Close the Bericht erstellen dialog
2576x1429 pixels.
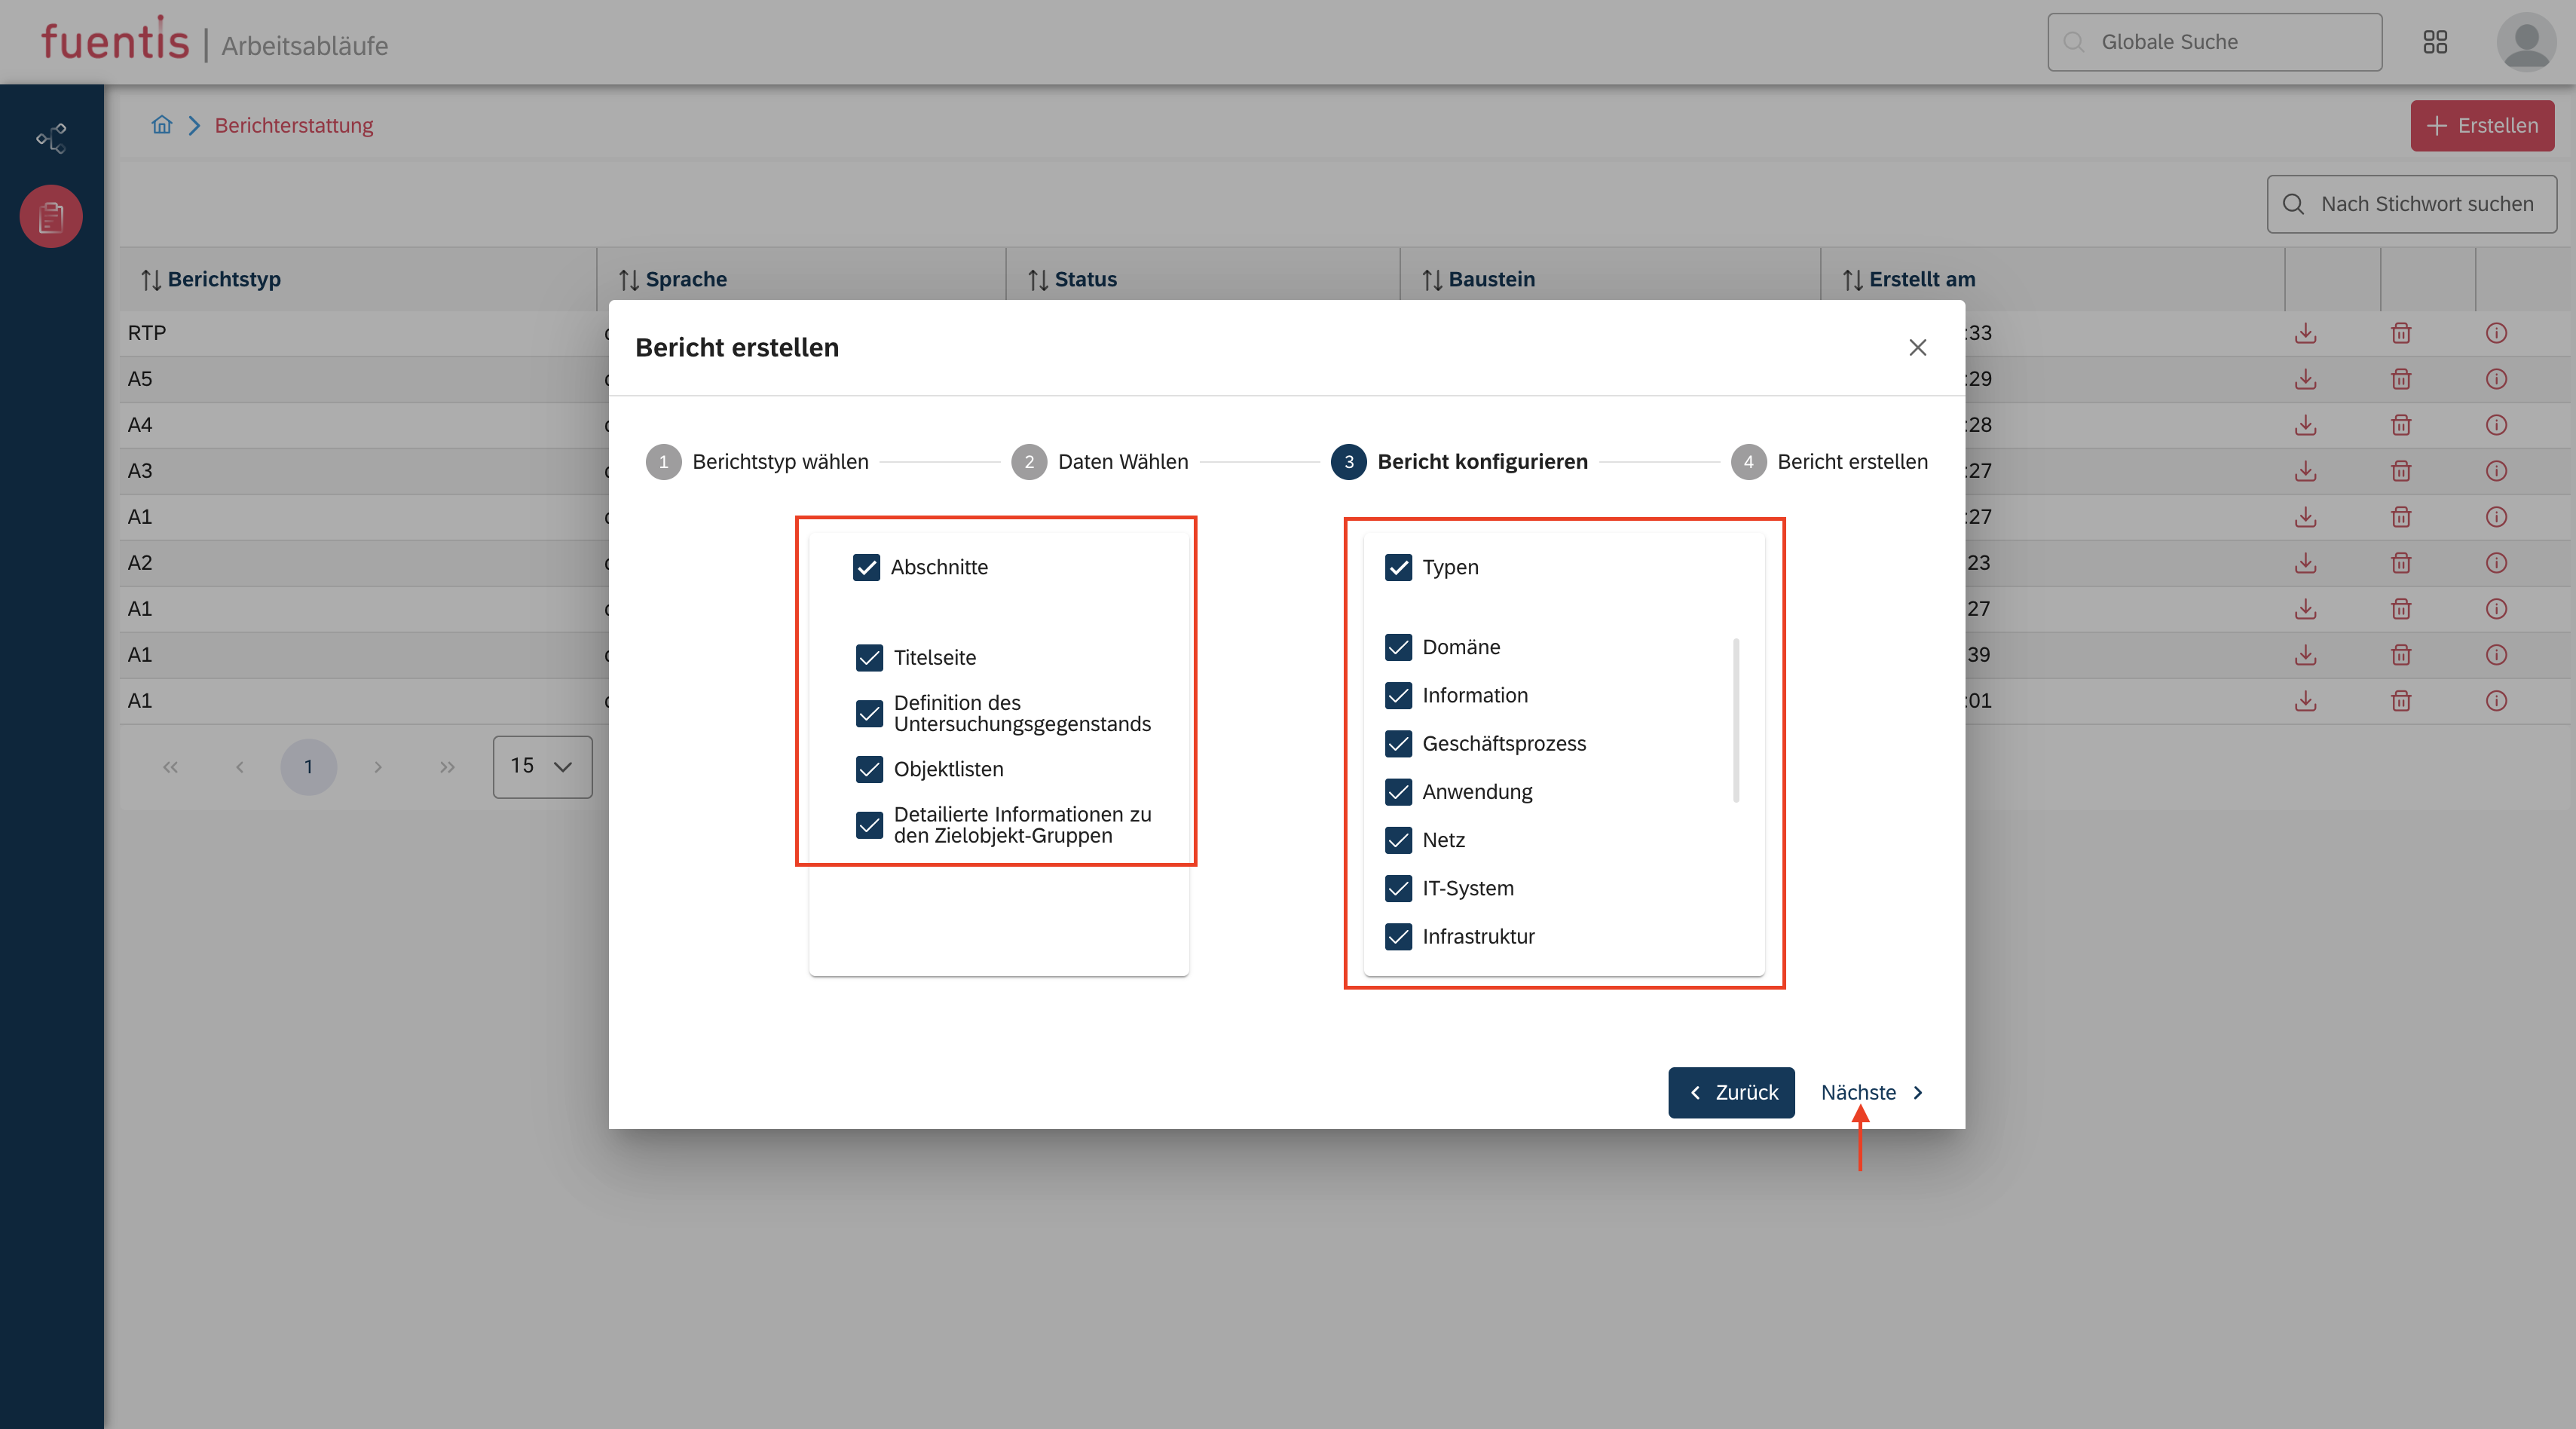(x=1917, y=347)
